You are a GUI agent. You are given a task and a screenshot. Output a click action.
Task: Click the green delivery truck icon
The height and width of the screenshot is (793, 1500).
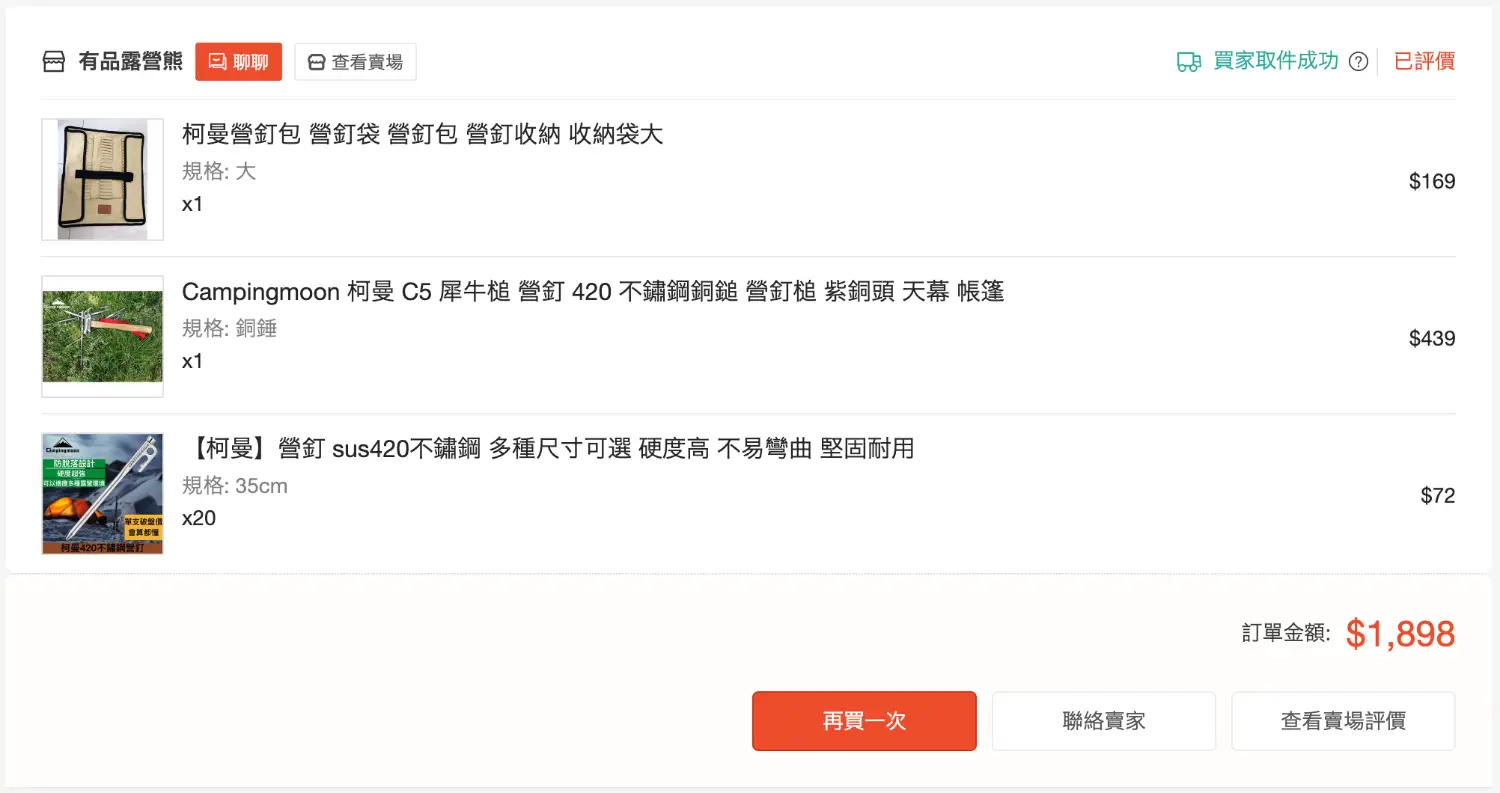(x=1188, y=62)
